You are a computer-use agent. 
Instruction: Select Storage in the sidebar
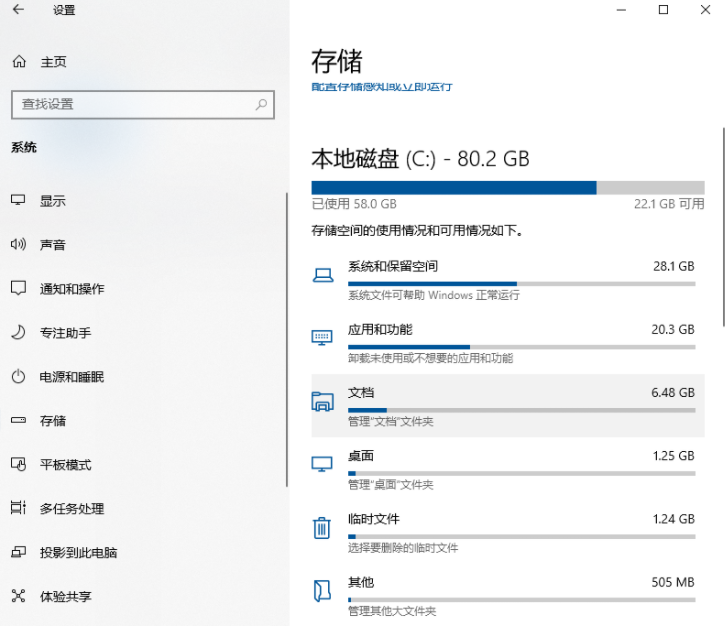coord(53,421)
